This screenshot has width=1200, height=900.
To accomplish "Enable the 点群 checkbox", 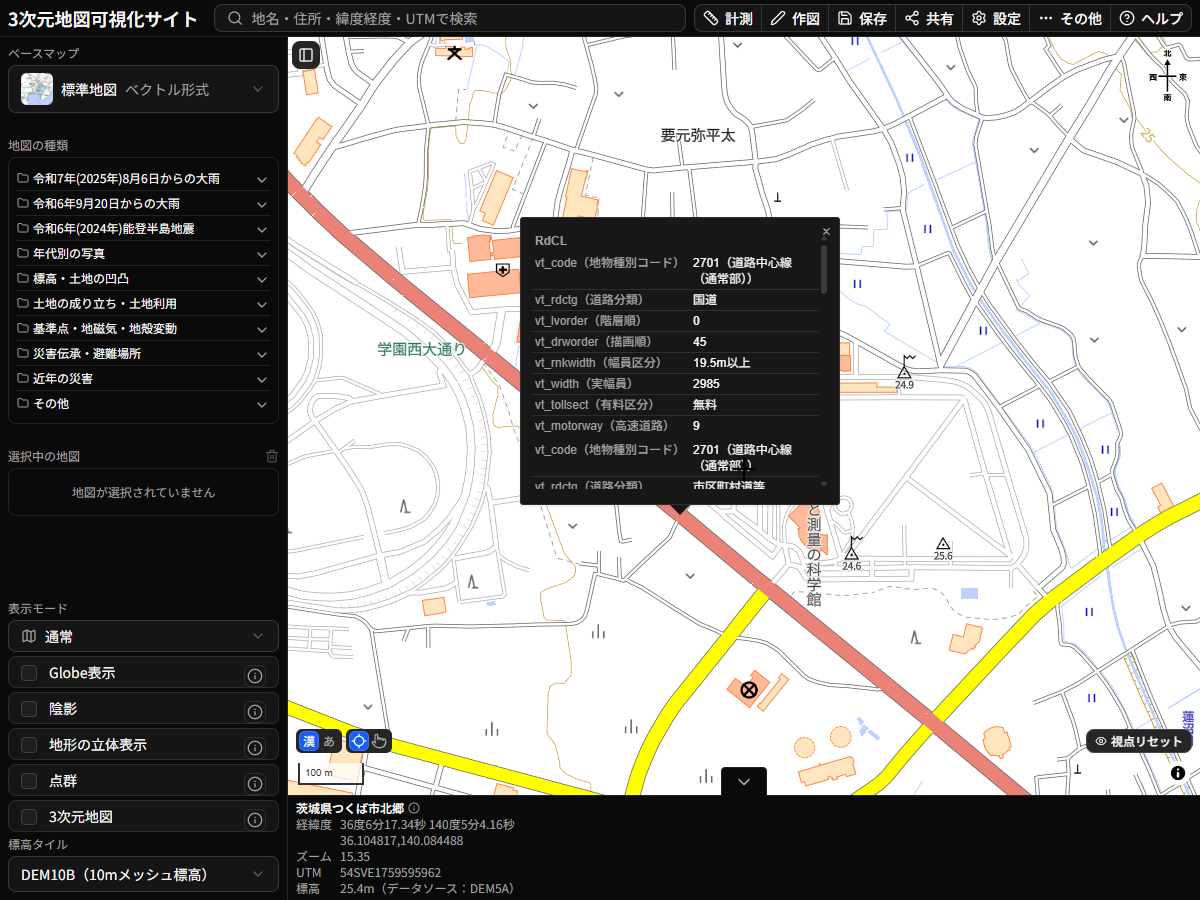I will (29, 781).
